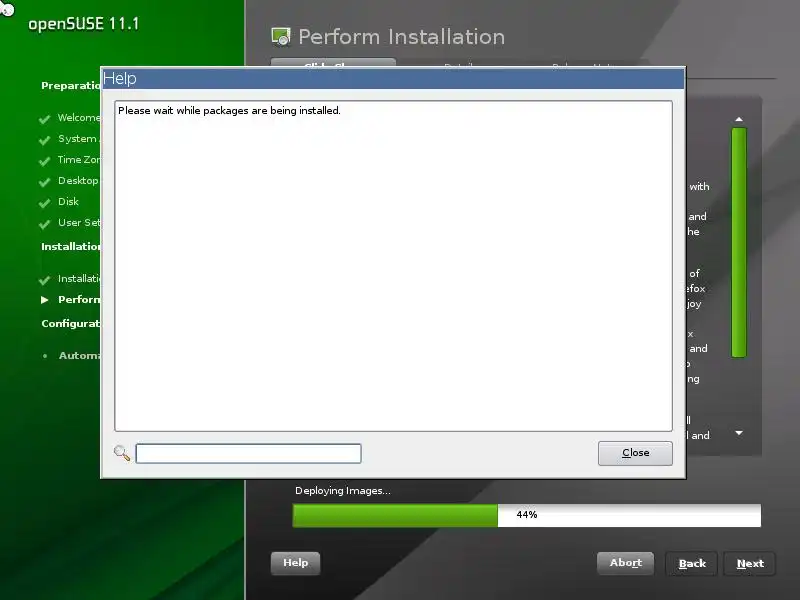Click the Installation step checkmark icon
The width and height of the screenshot is (800, 600).
44,280
